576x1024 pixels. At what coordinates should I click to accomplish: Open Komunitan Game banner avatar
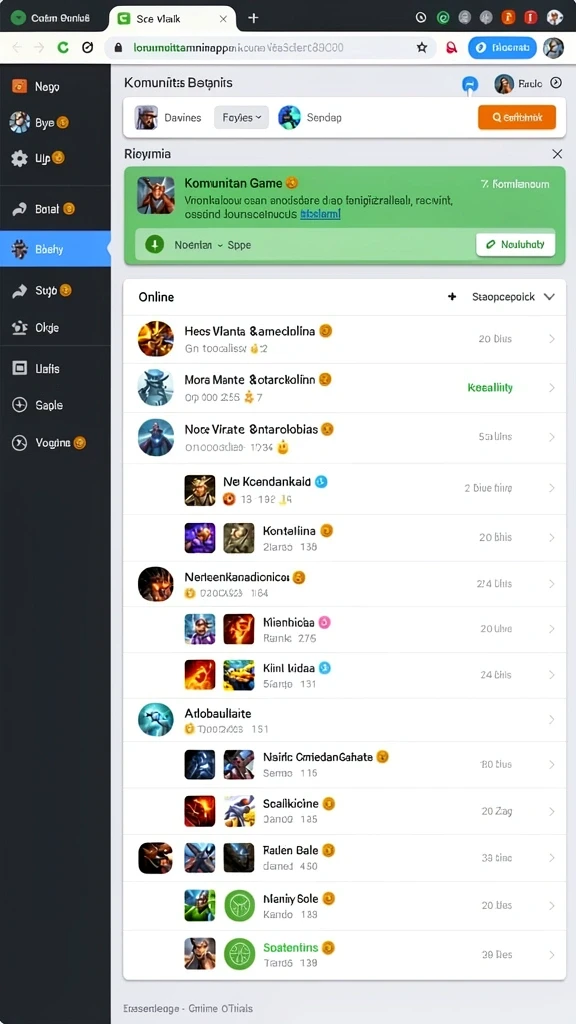pyautogui.click(x=155, y=195)
